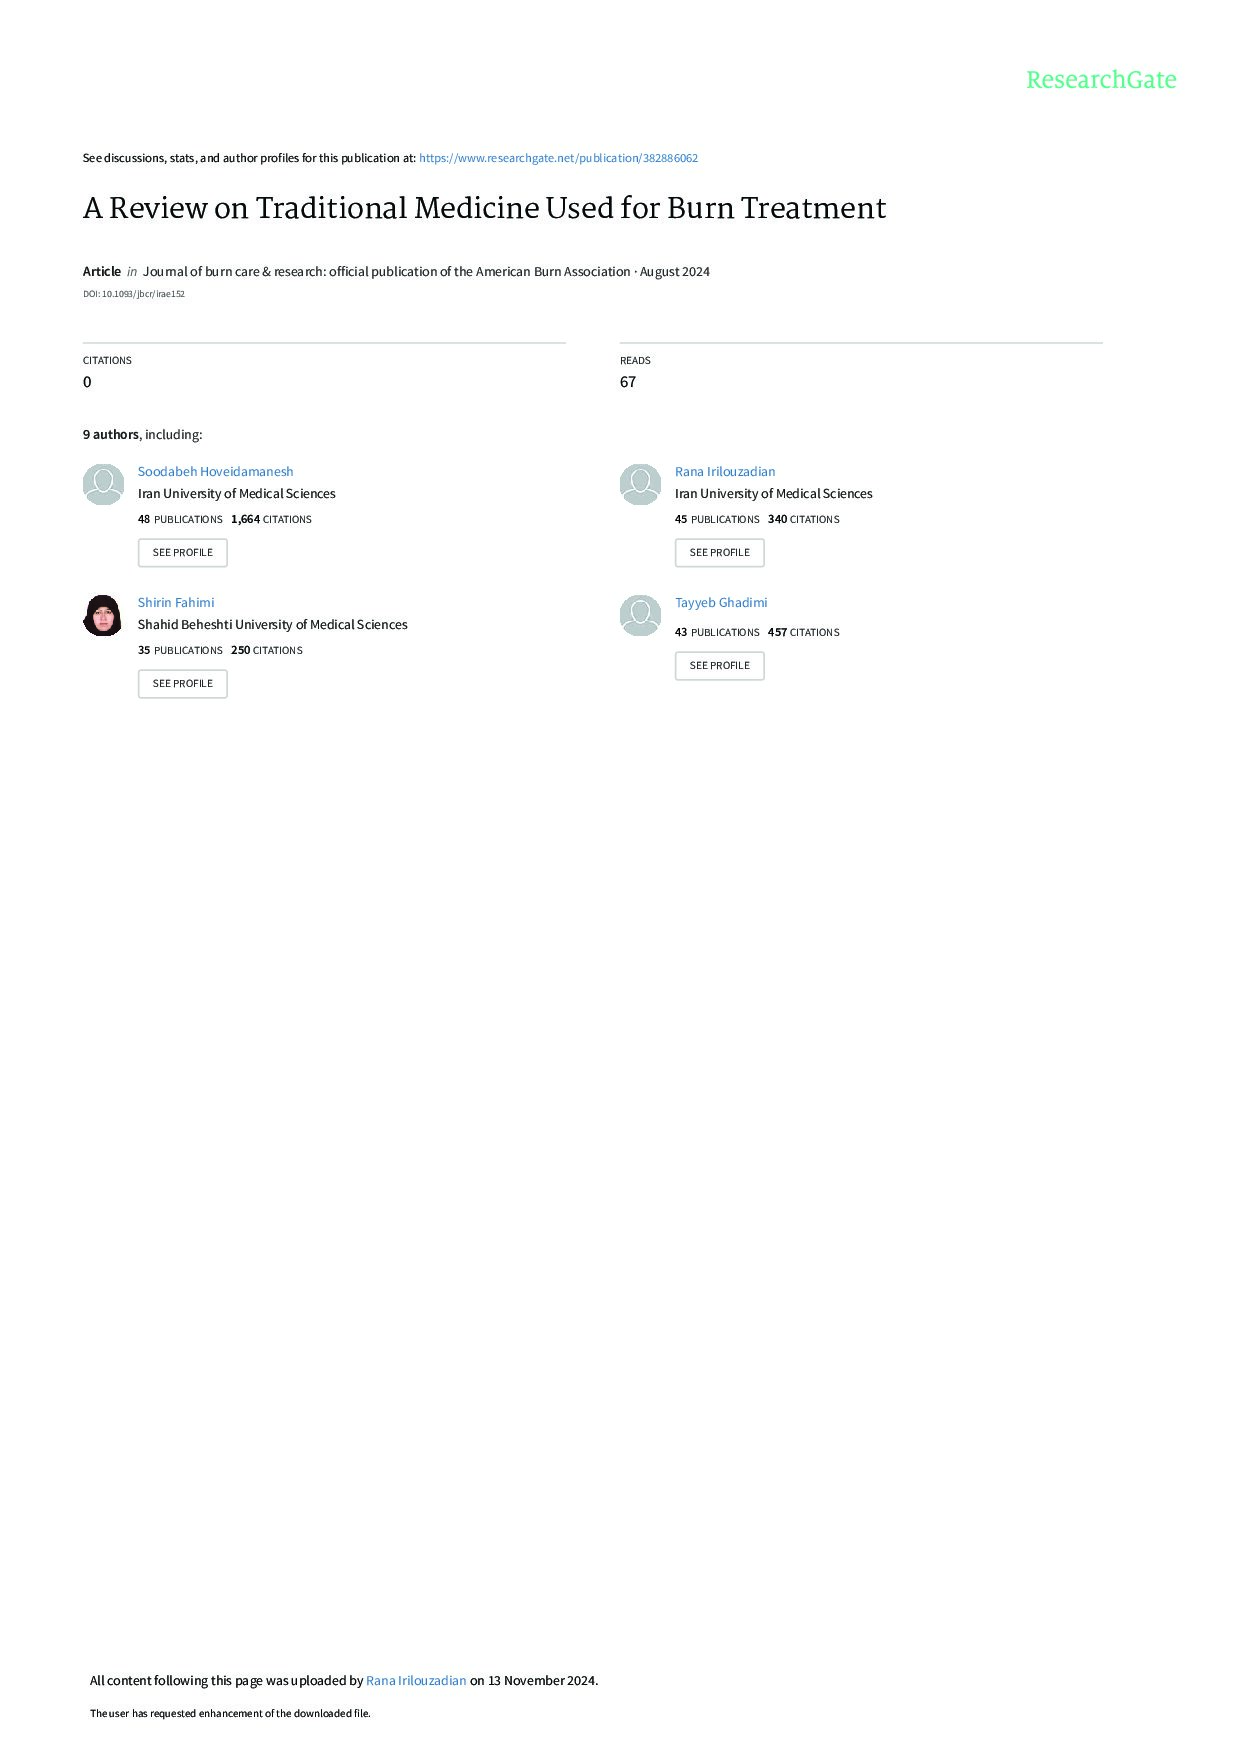This screenshot has height=1752, width=1239.
Task: Click the Reads count value
Action: point(628,382)
